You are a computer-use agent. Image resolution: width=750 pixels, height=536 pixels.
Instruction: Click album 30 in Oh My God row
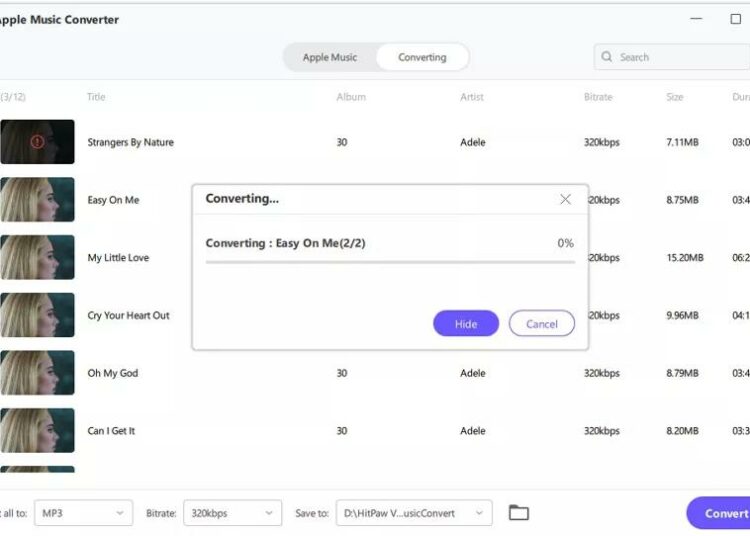click(x=342, y=373)
